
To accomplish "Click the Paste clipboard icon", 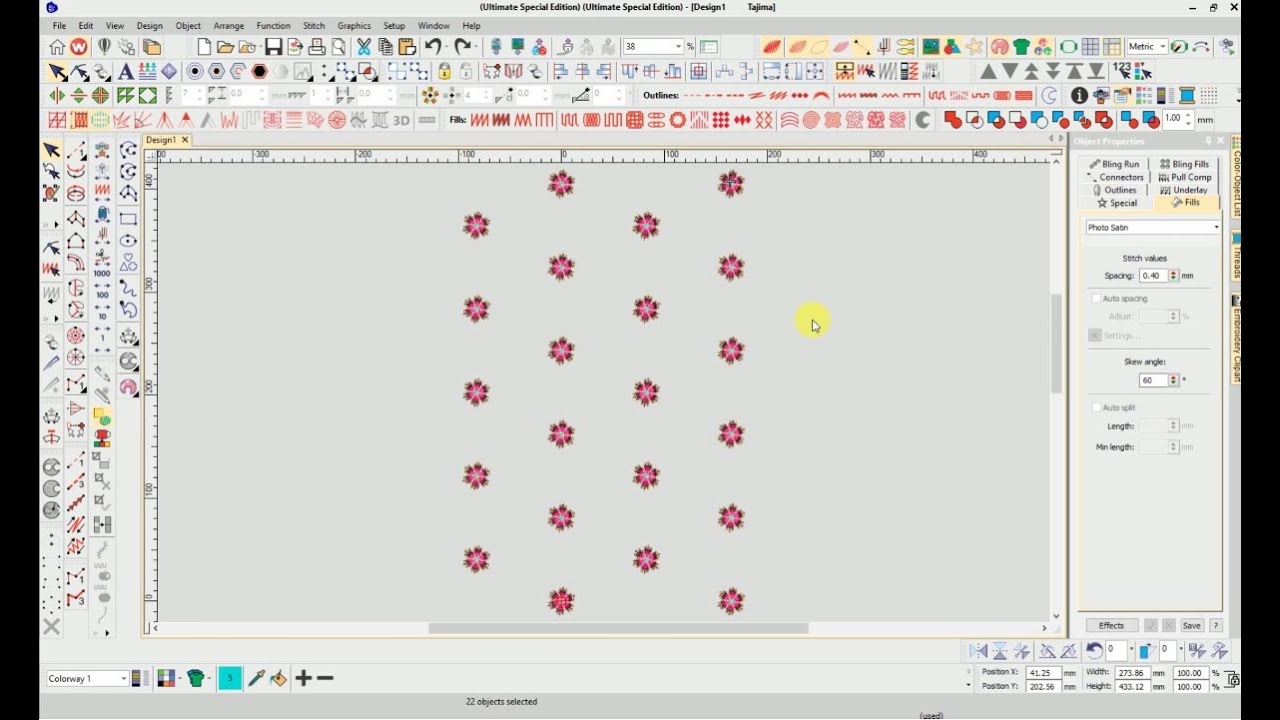I will coord(407,47).
